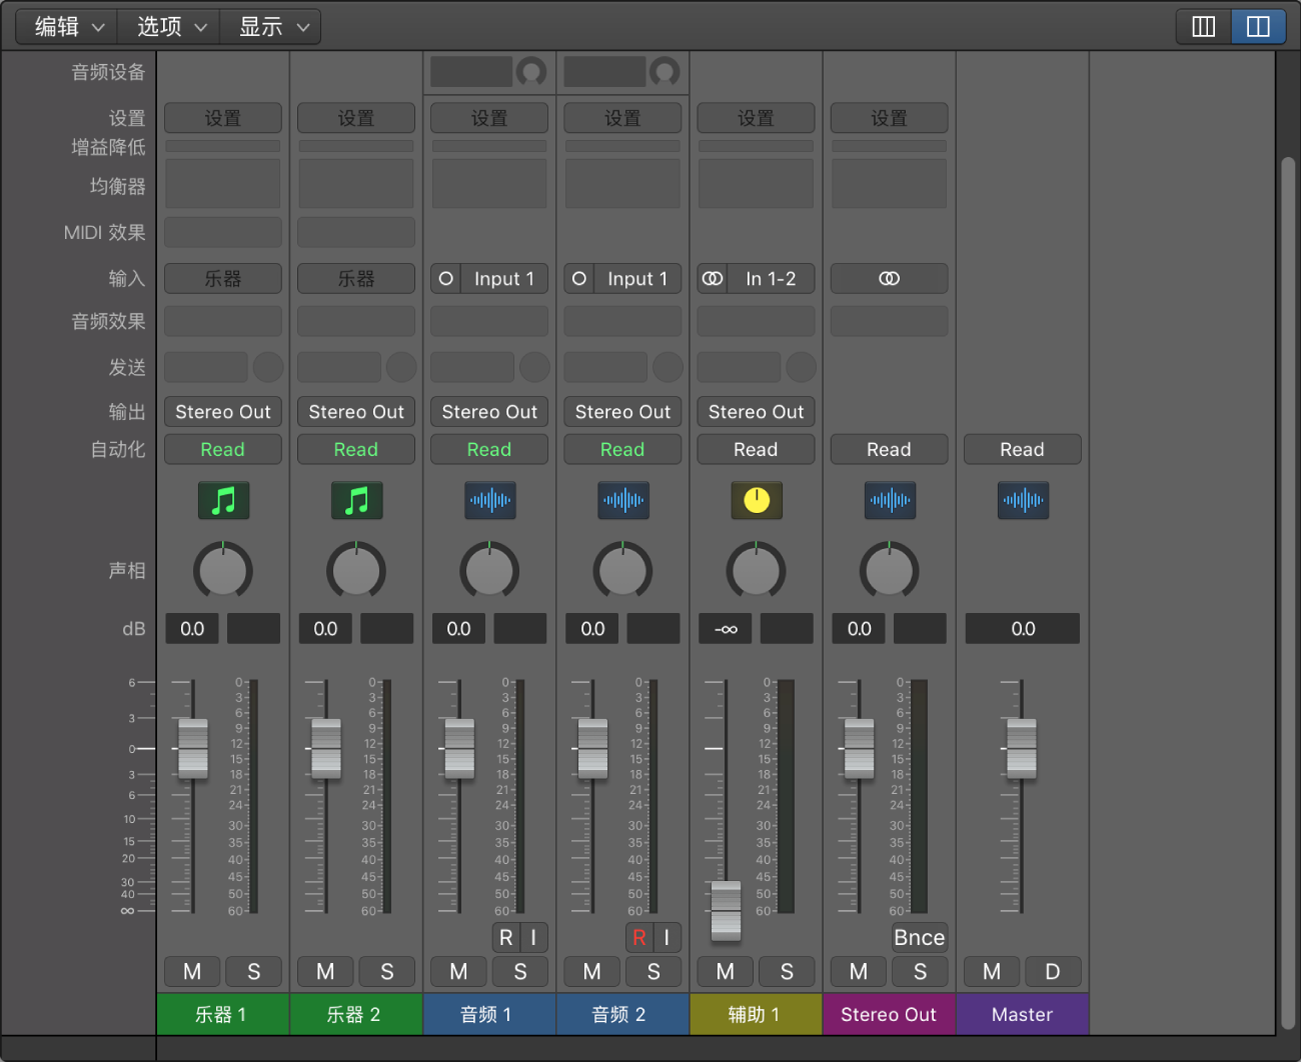Click the 音频 1 mono input format circle
This screenshot has height=1064, width=1301.
pos(446,279)
